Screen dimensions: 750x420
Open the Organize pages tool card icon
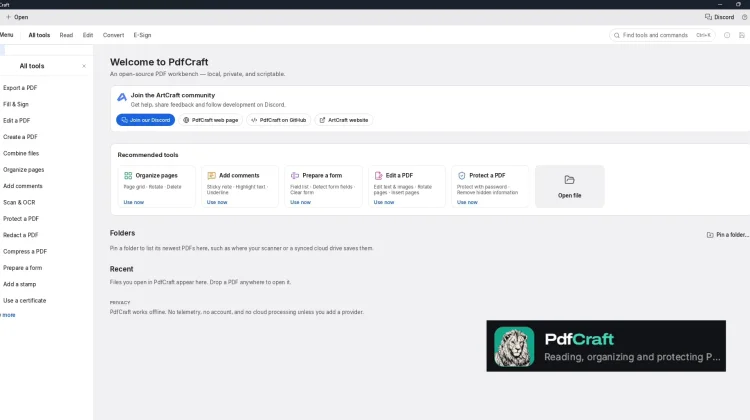click(128, 176)
